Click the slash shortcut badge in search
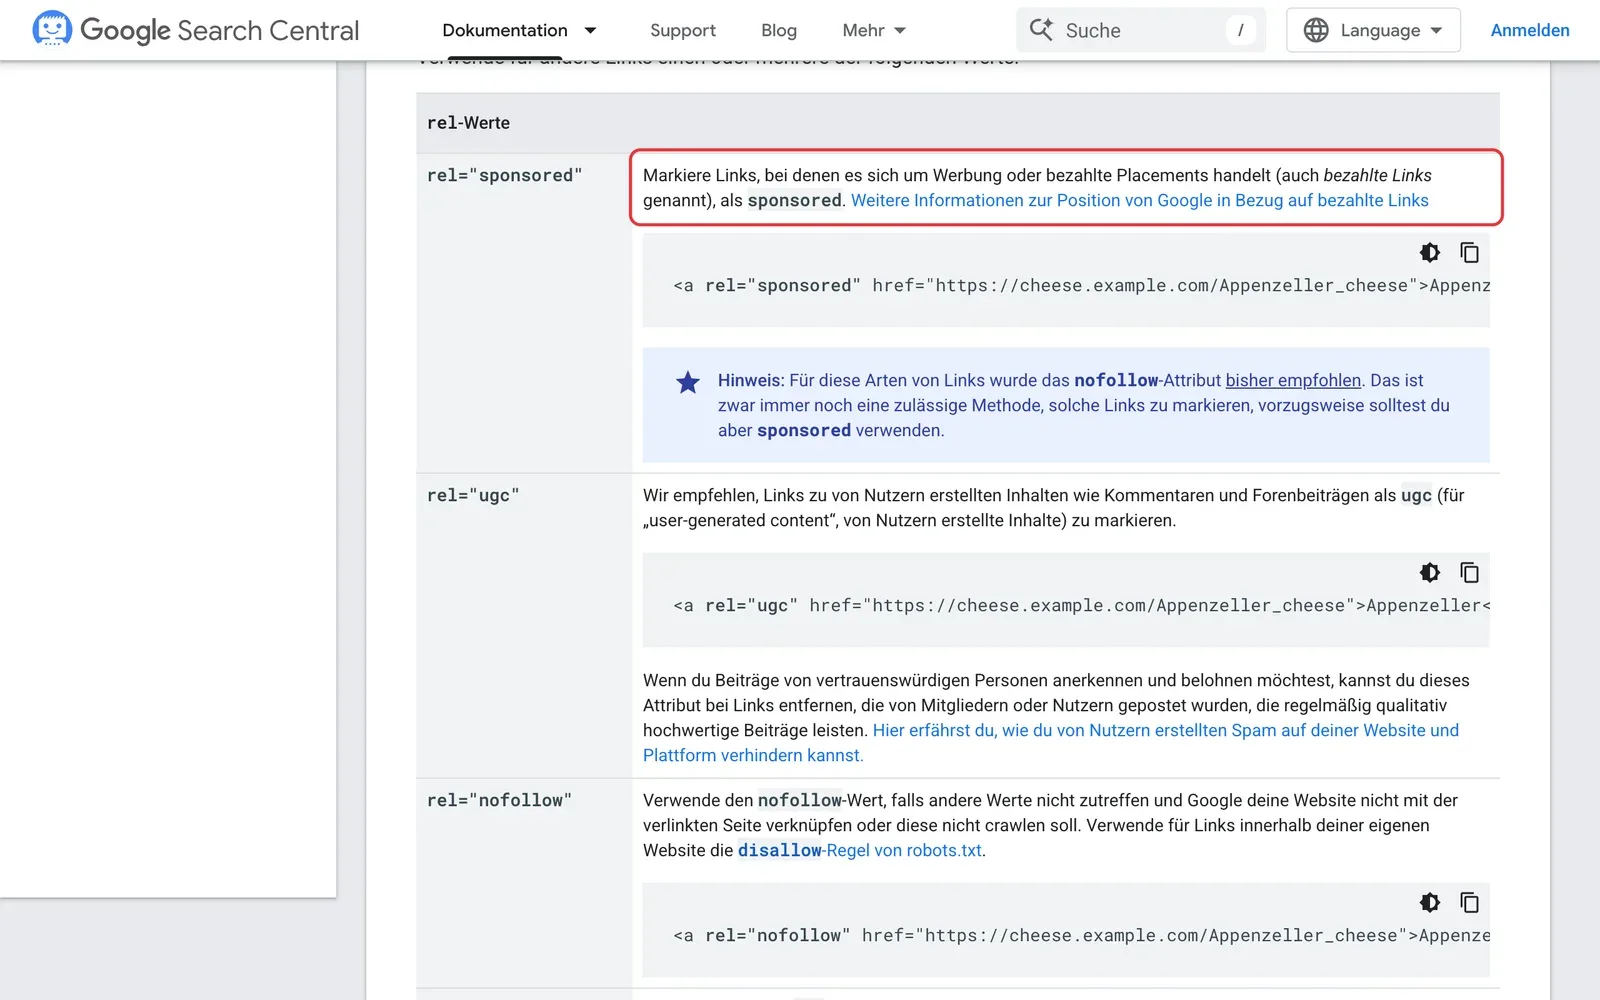Viewport: 1600px width, 1000px height. point(1240,30)
